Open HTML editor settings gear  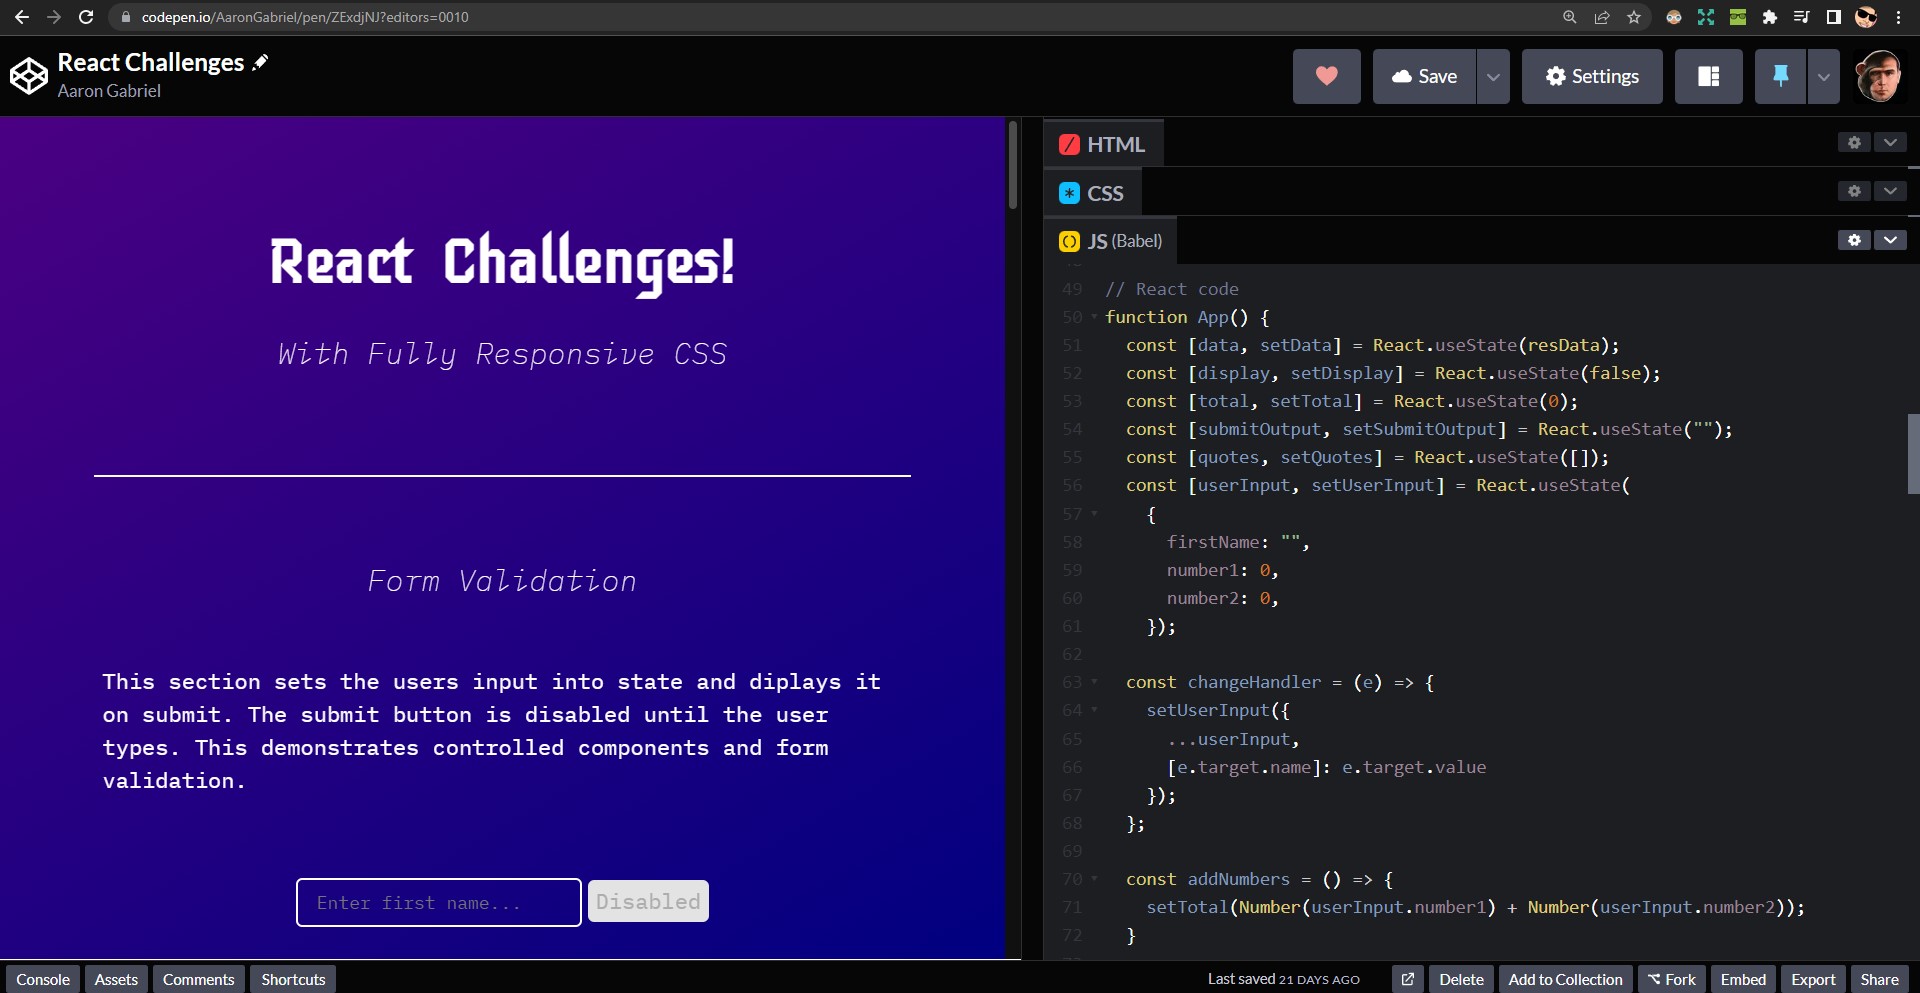(1854, 143)
